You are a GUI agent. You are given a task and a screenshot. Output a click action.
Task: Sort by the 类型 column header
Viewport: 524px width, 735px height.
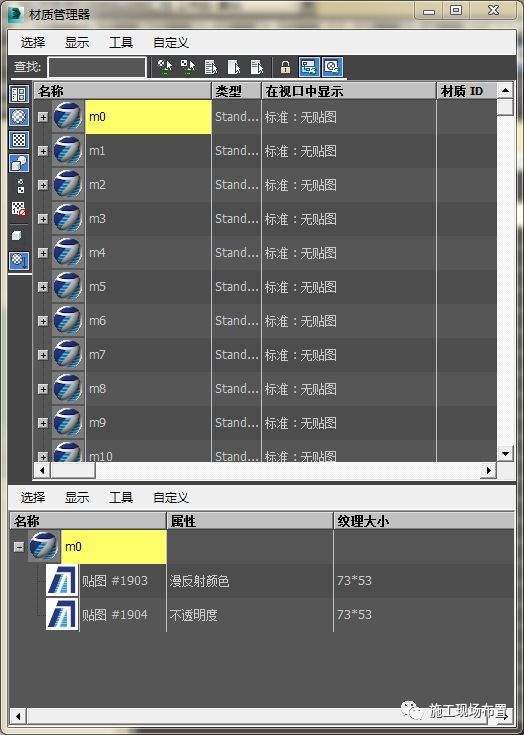236,91
